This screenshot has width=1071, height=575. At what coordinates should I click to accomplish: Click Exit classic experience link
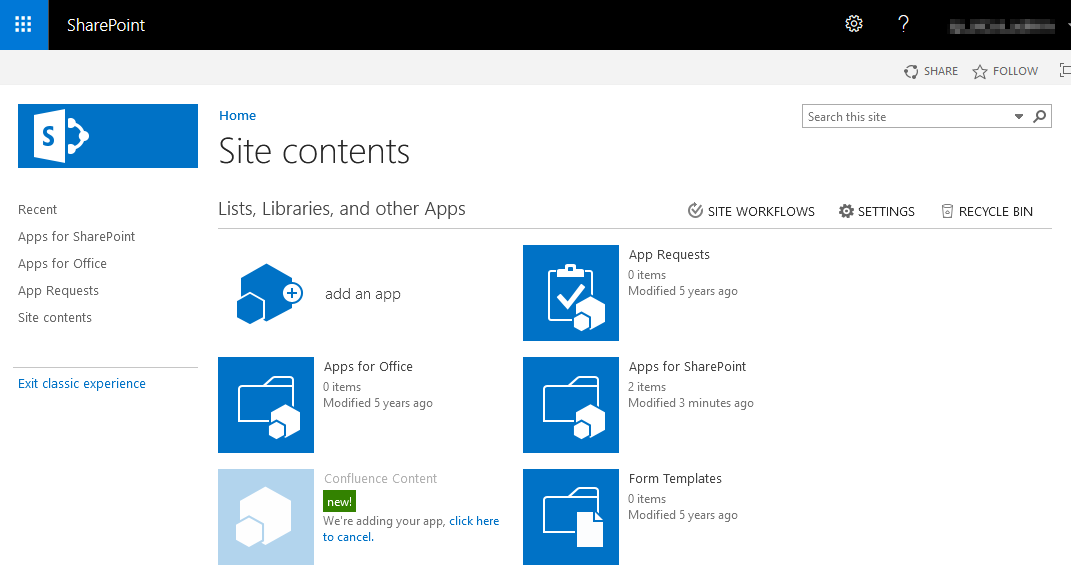82,384
